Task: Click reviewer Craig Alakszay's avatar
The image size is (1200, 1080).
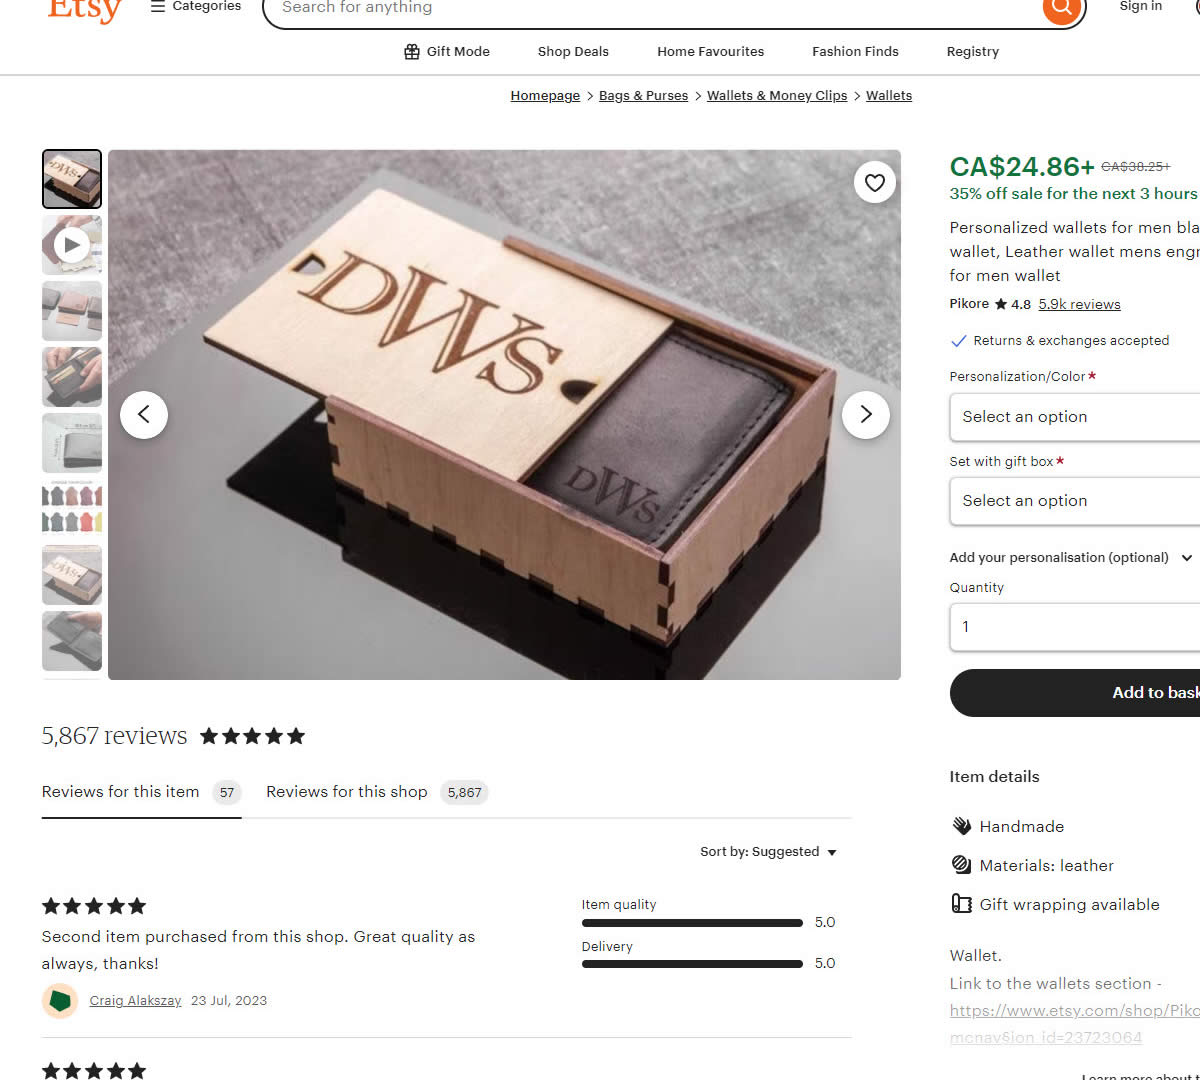Action: pyautogui.click(x=60, y=1000)
